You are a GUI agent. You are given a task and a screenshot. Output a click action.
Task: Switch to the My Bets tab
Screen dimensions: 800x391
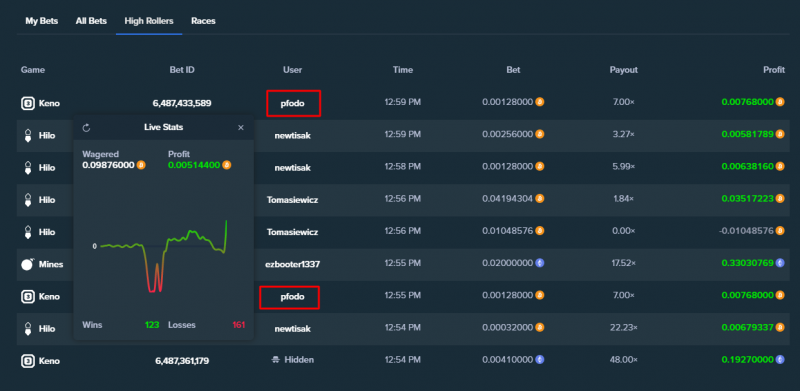[x=41, y=21]
